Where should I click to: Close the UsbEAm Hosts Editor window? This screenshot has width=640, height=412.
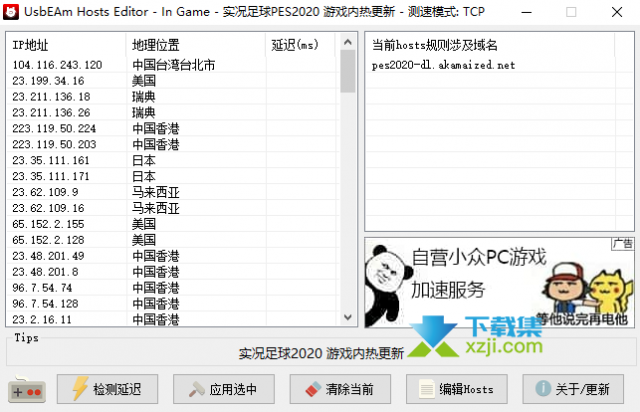point(617,12)
